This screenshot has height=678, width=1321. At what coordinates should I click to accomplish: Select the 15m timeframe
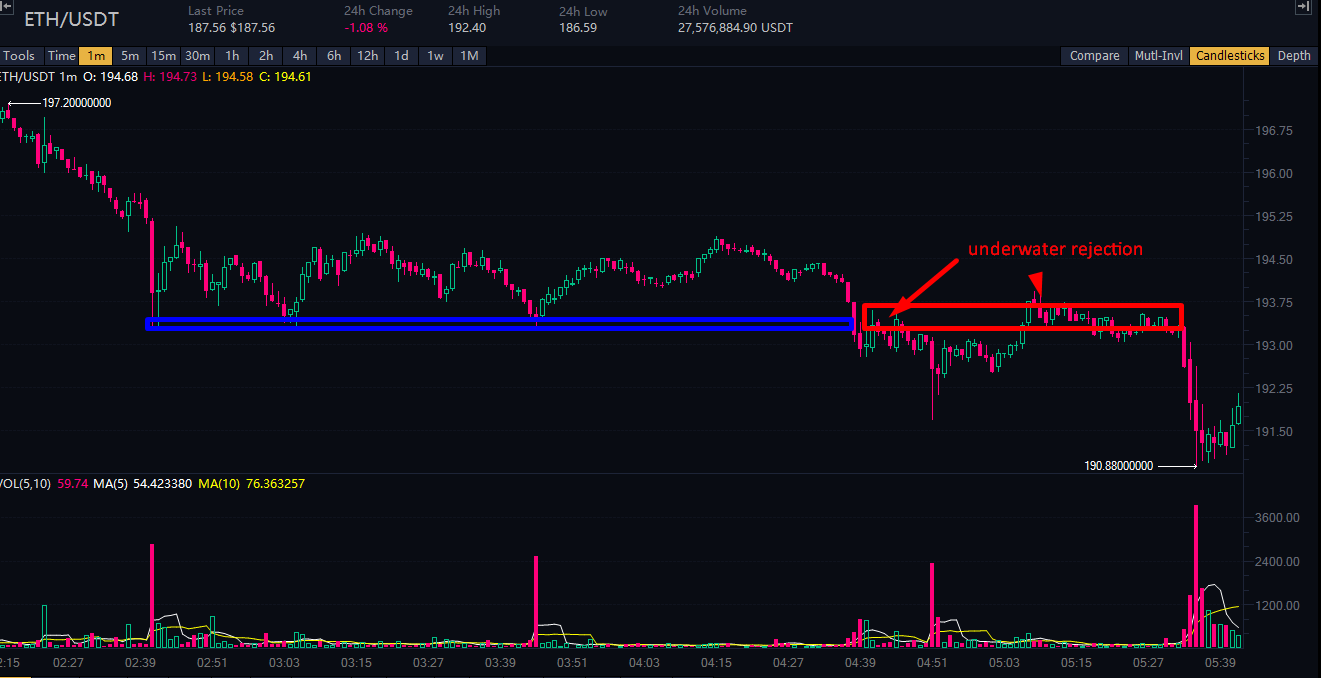[163, 56]
